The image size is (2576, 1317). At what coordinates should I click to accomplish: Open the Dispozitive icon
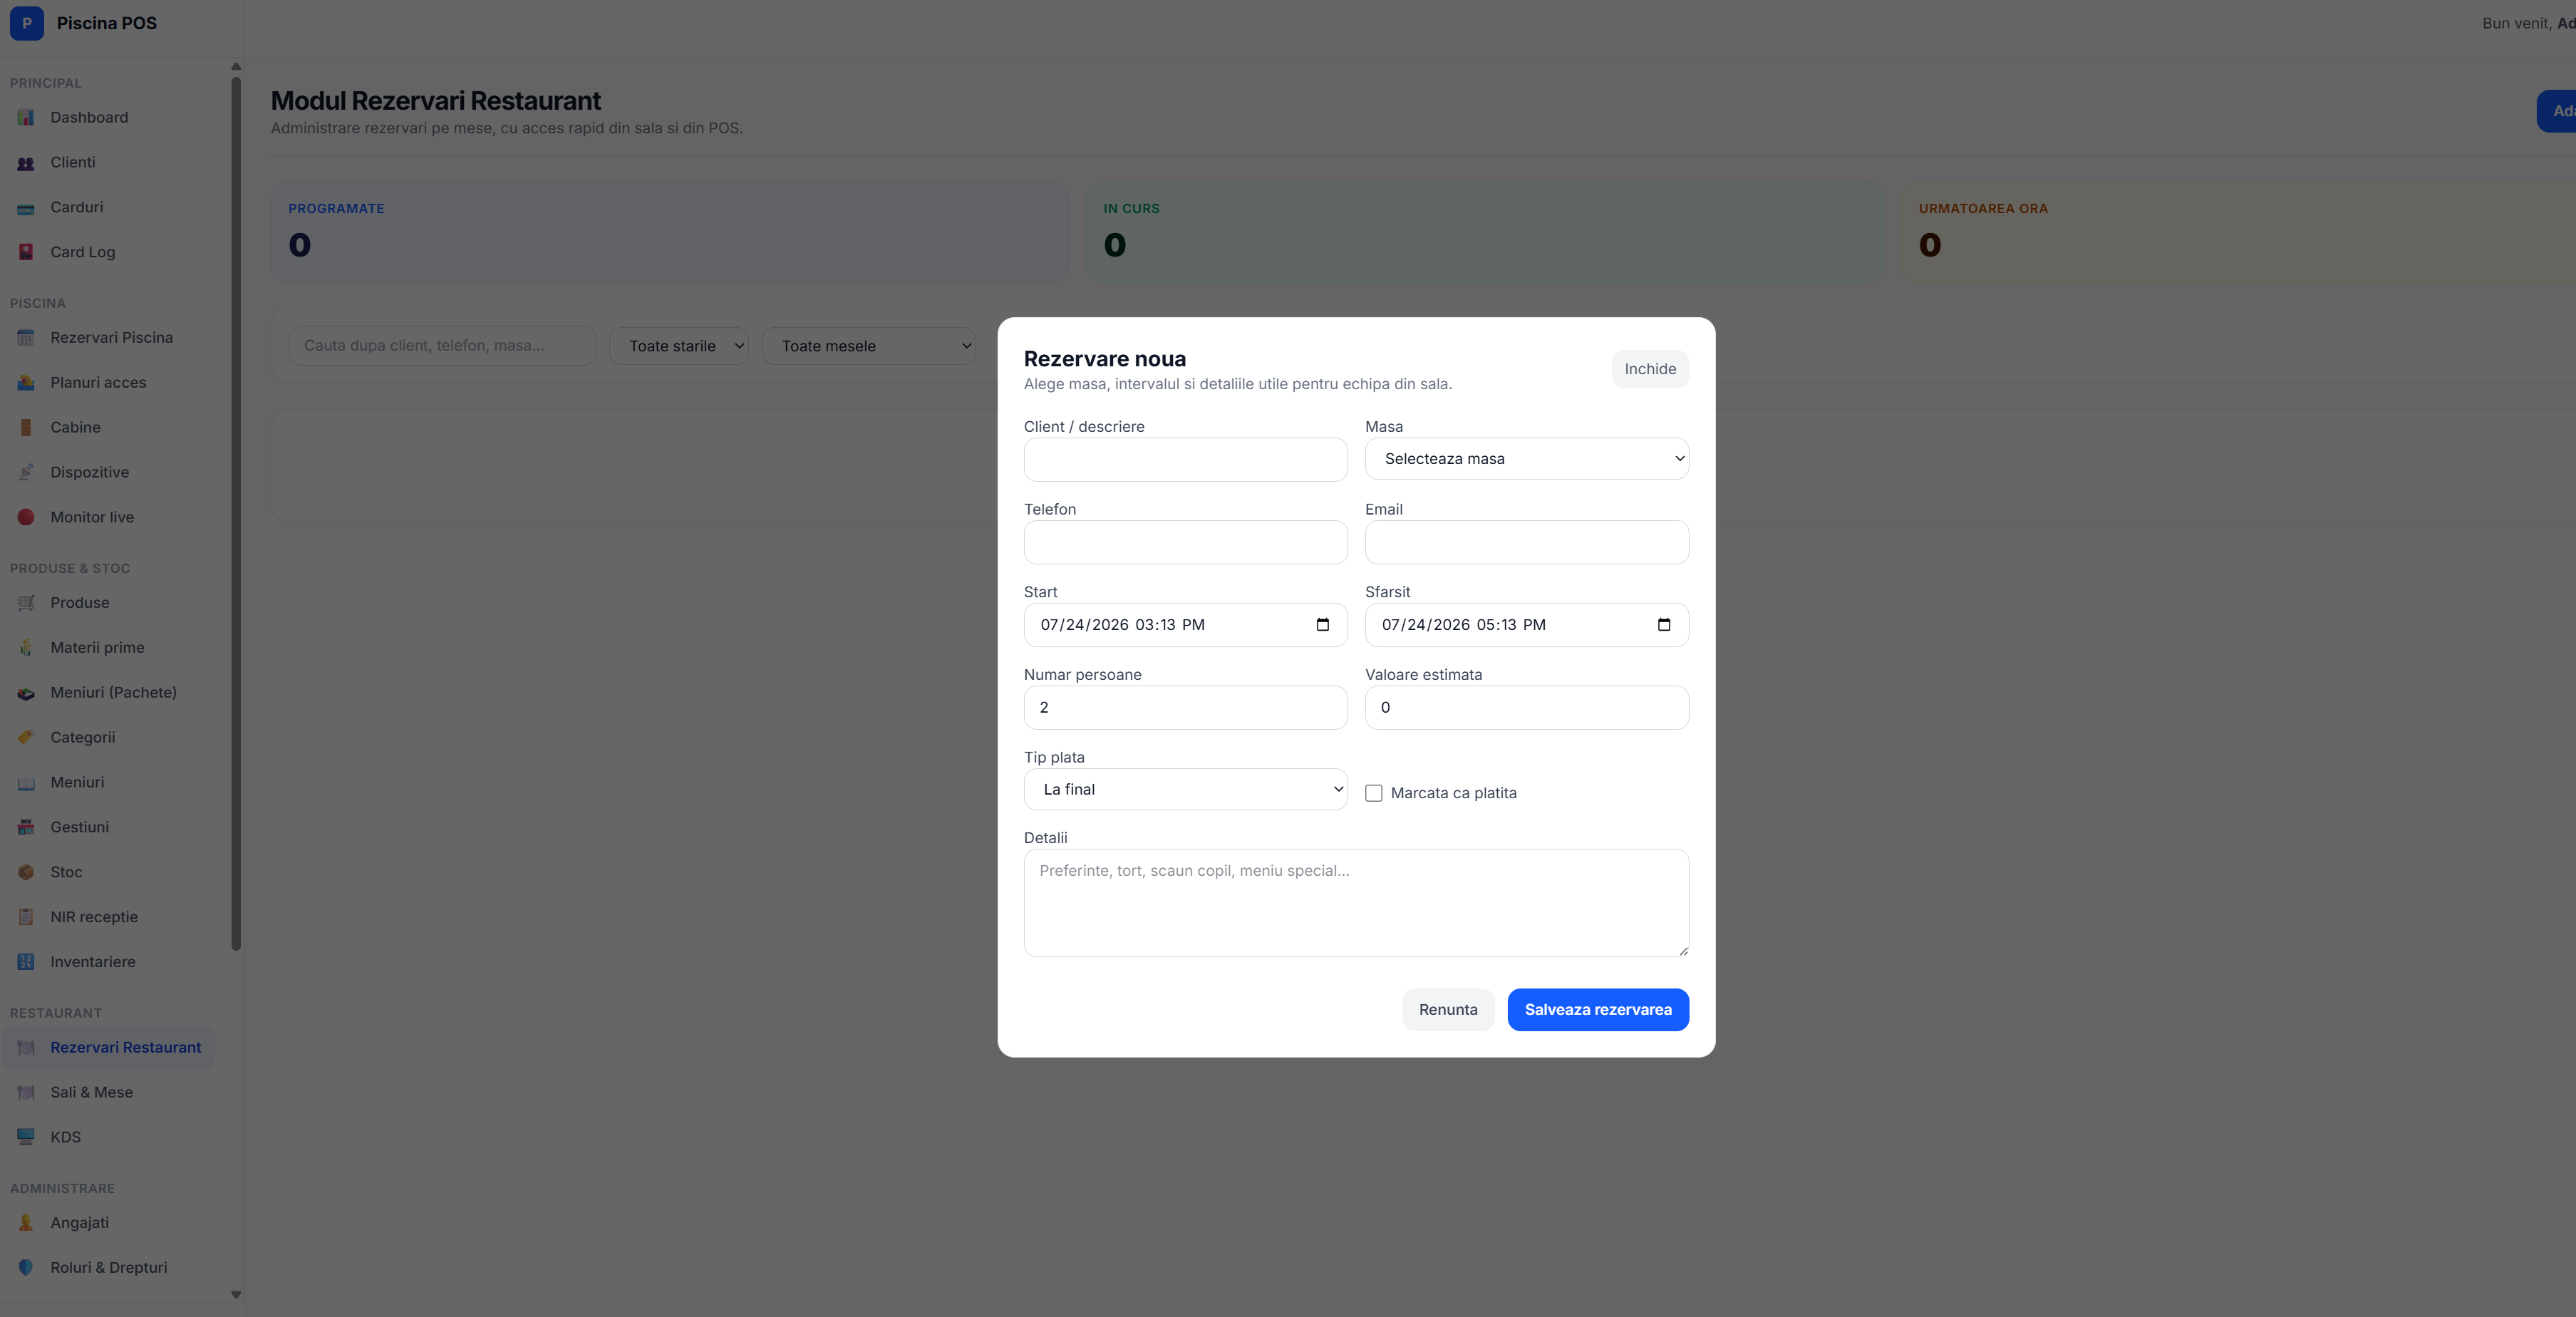pos(26,473)
